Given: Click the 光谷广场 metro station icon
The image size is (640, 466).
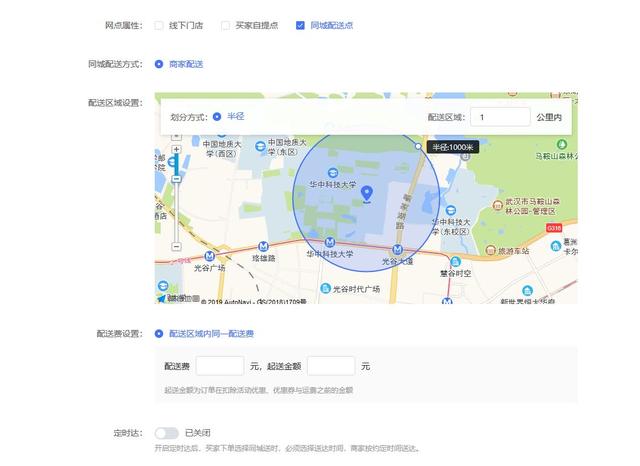Looking at the screenshot, I should [x=209, y=256].
